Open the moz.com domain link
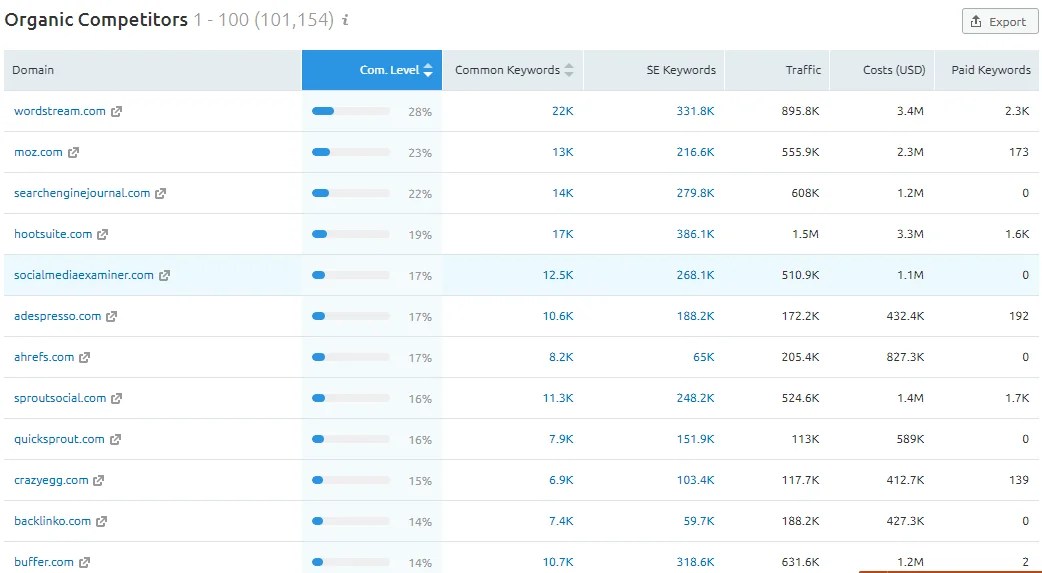The image size is (1042, 573). [x=38, y=152]
